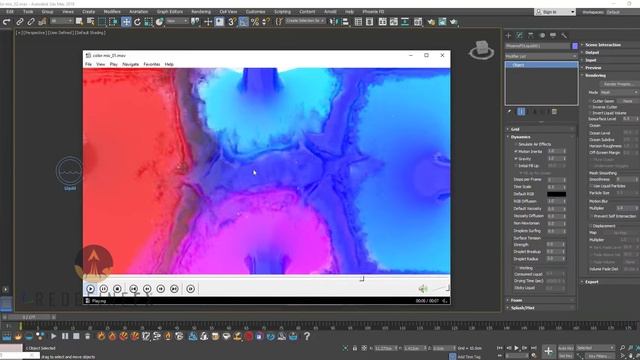The image size is (640, 360).
Task: Activate the Select and Rotate tool
Action: pyautogui.click(x=137, y=22)
